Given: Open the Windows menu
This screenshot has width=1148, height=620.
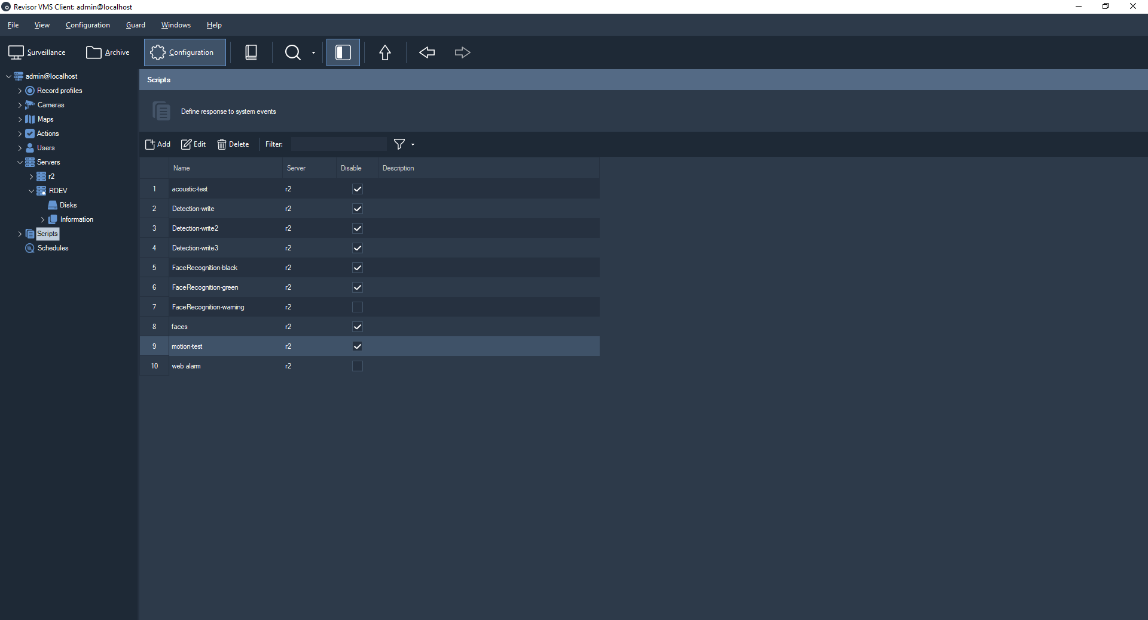Looking at the screenshot, I should tap(176, 25).
